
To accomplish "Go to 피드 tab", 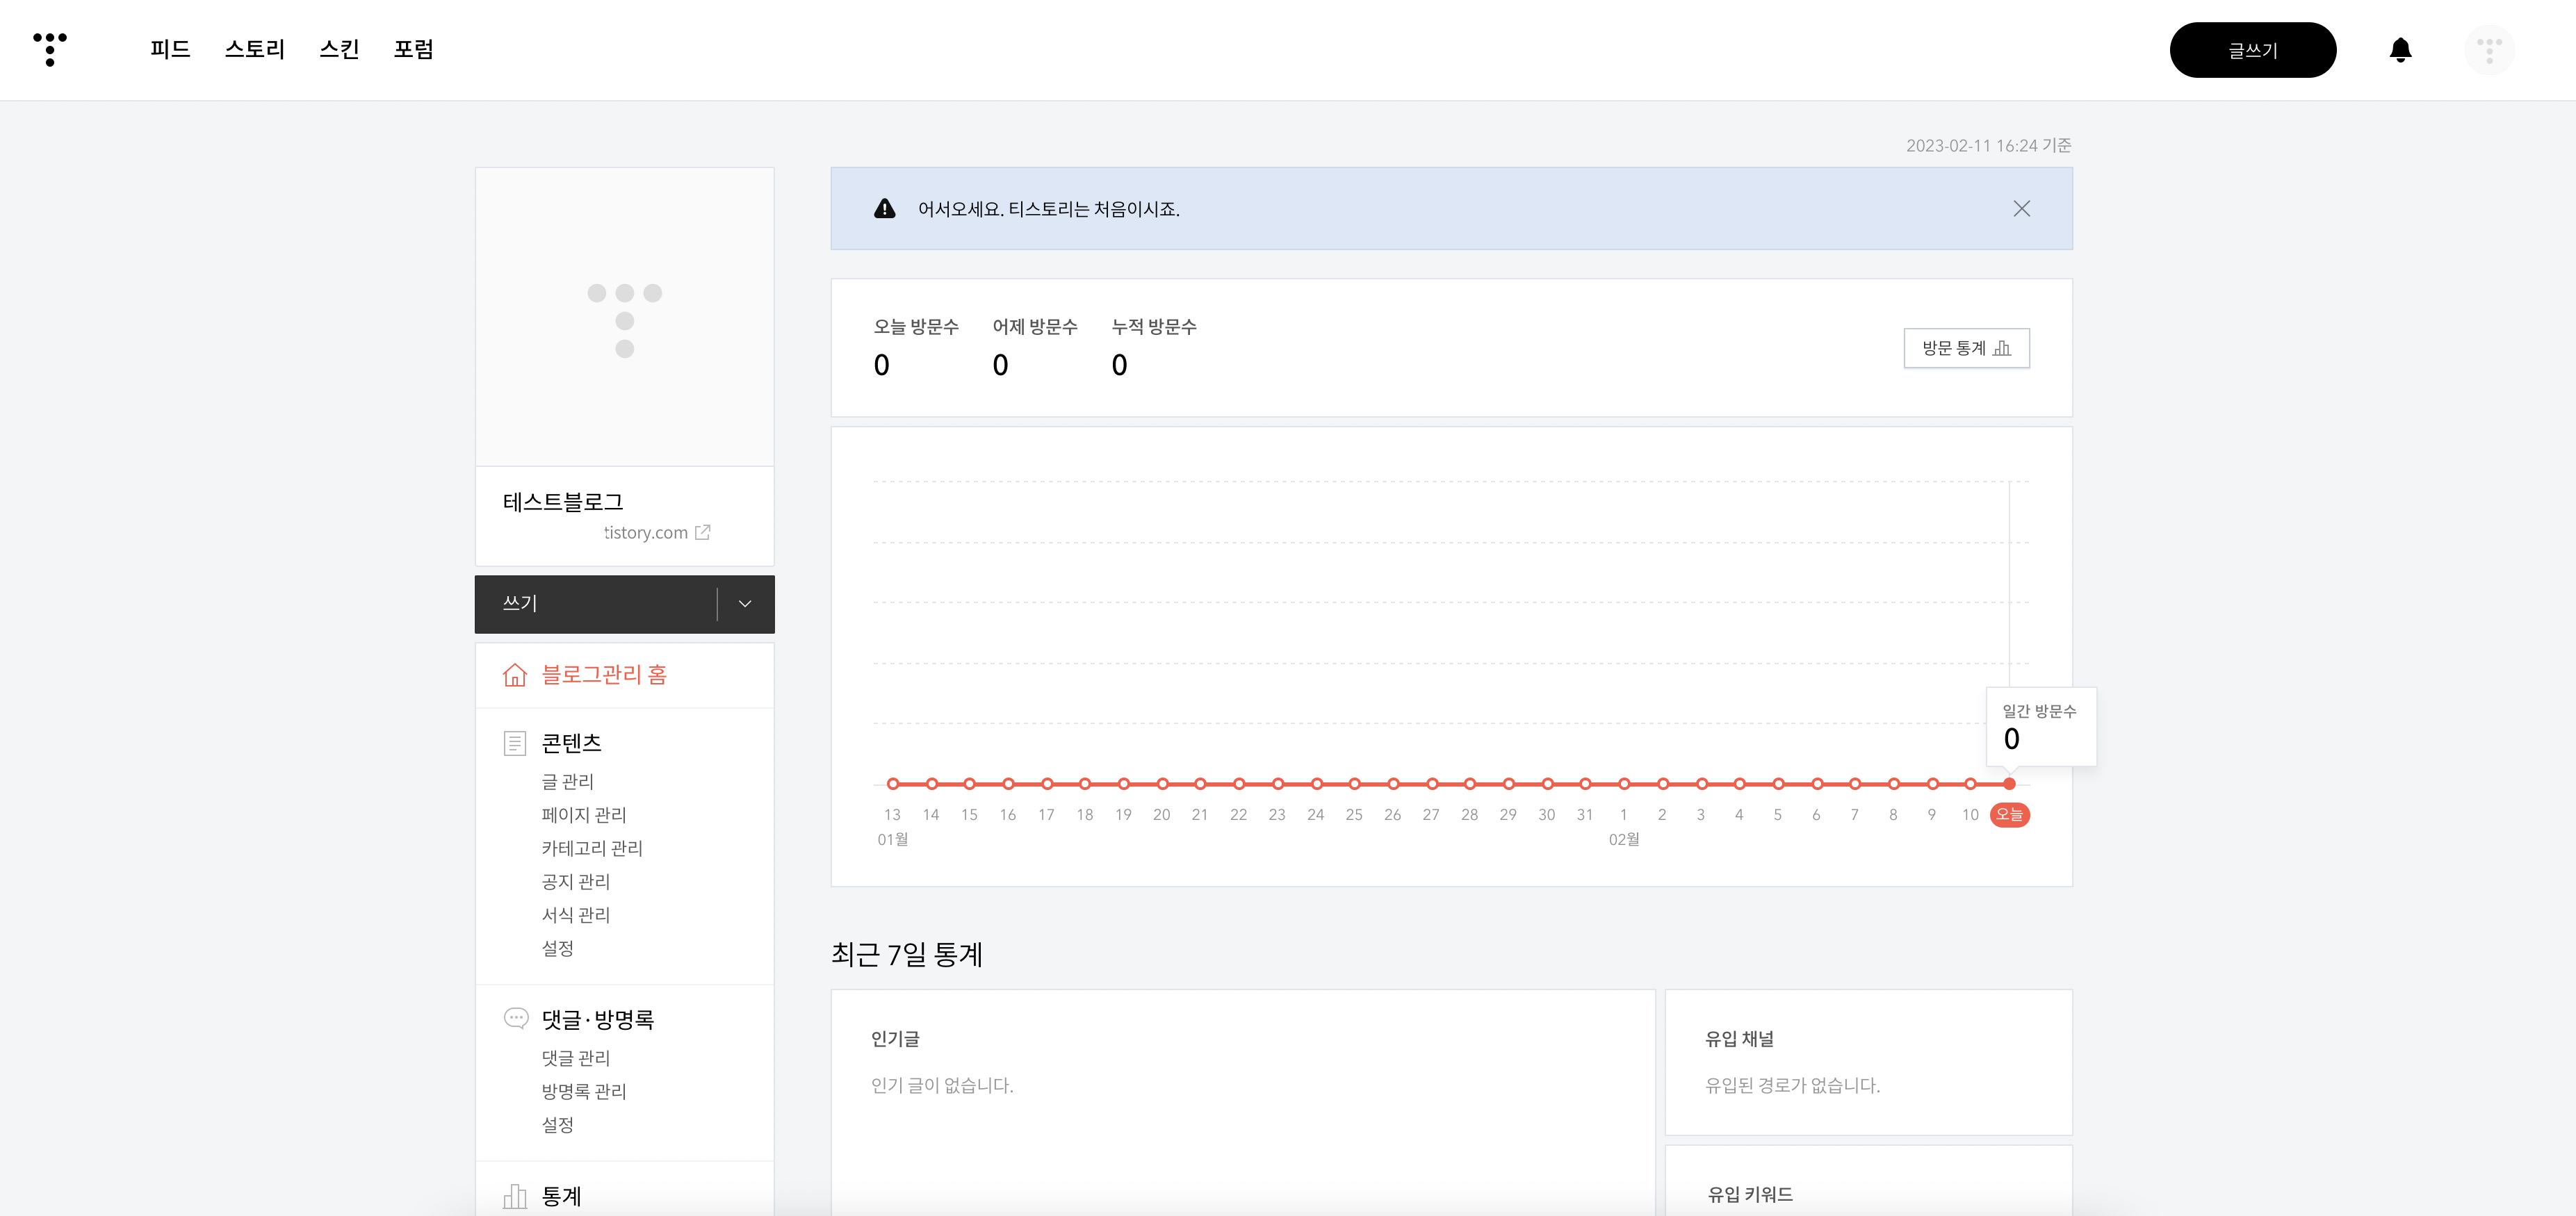I will [x=170, y=49].
